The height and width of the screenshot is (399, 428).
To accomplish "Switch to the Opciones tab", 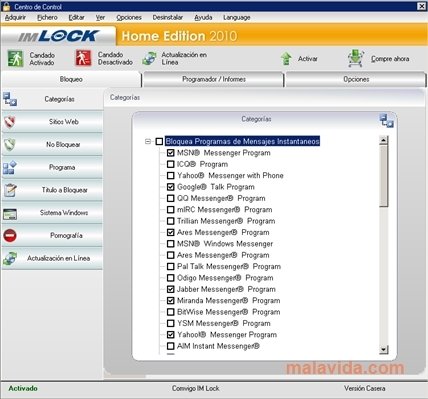I will point(356,79).
